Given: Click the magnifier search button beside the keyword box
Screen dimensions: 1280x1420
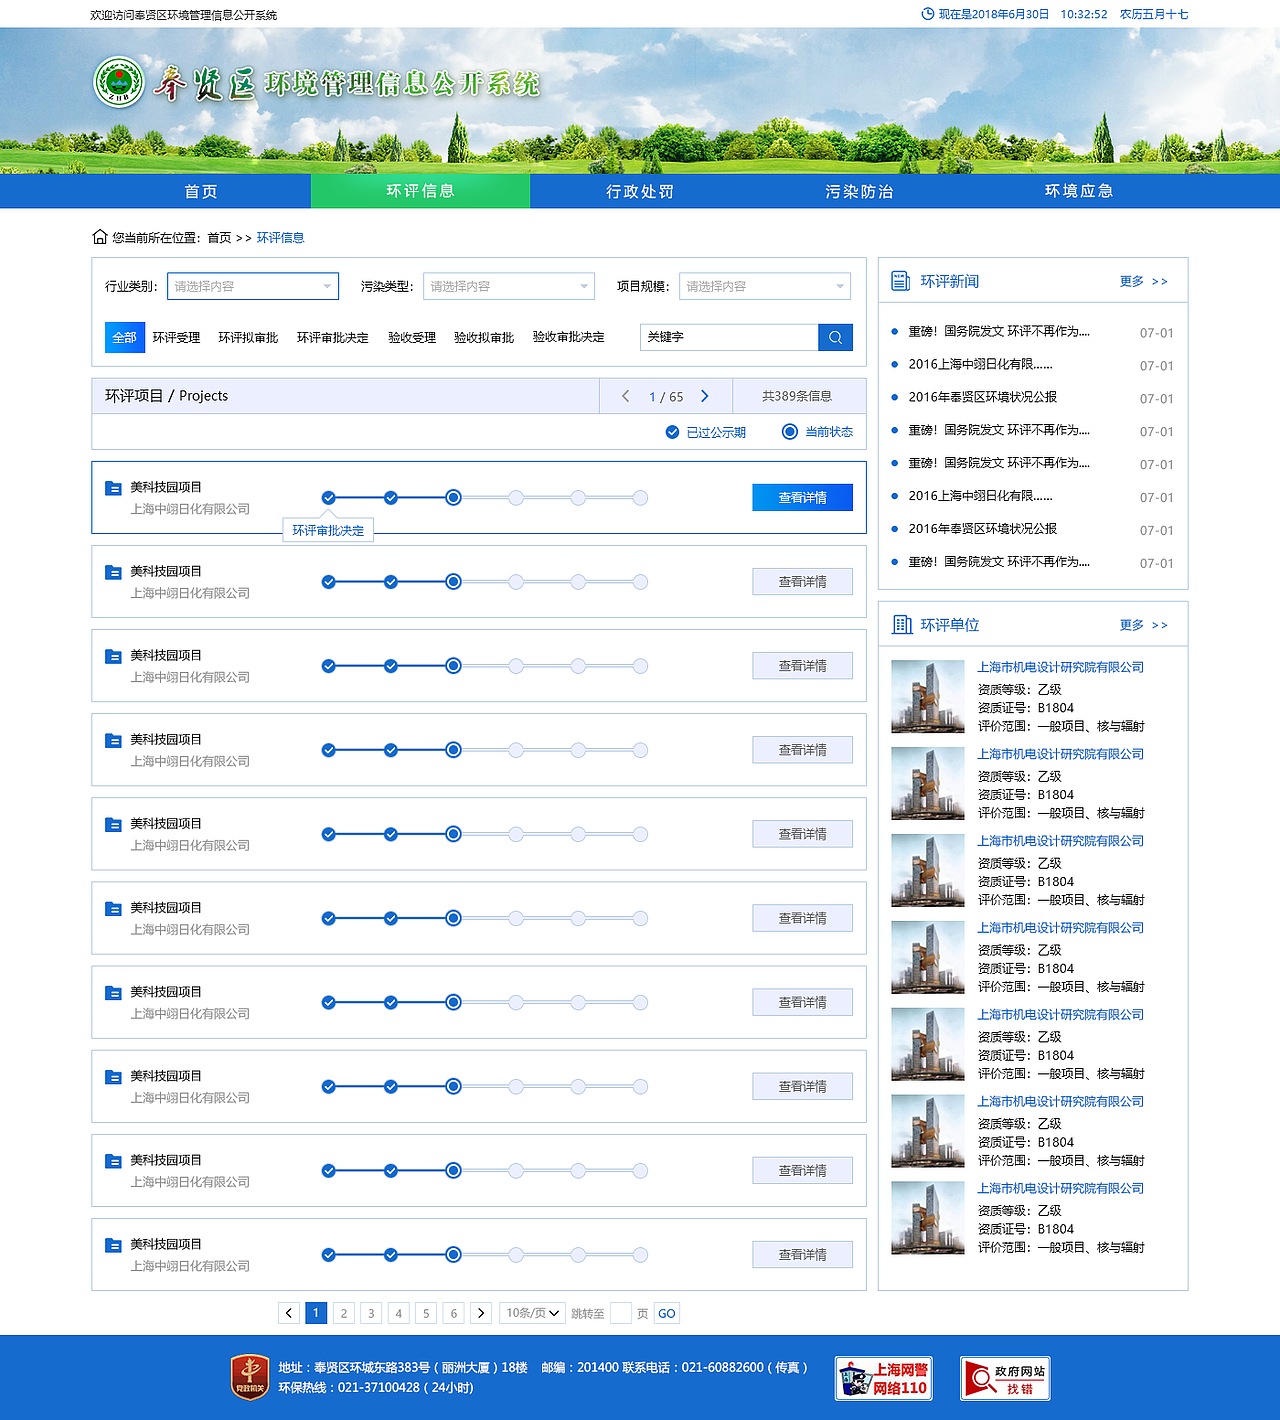Looking at the screenshot, I should [835, 337].
